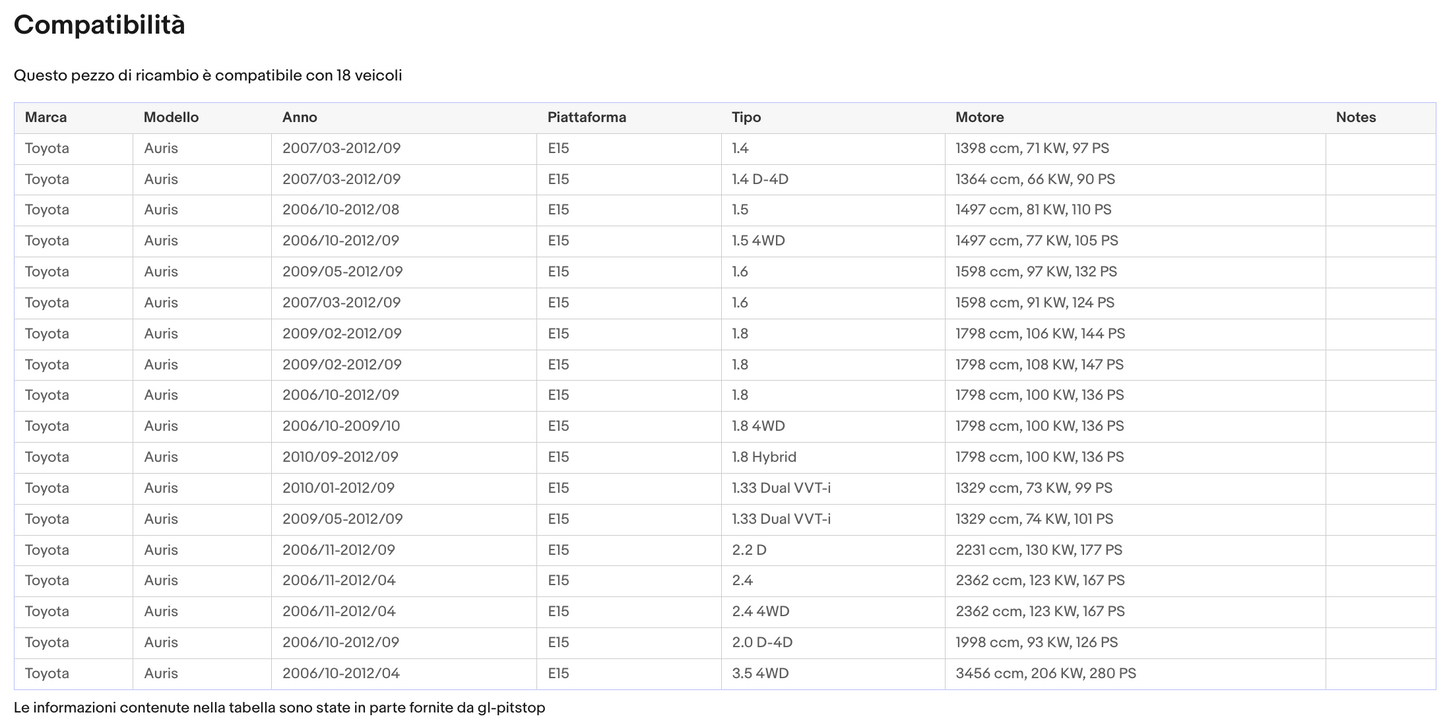Click the Compatibilità heading
This screenshot has width=1445, height=727.
[99, 25]
